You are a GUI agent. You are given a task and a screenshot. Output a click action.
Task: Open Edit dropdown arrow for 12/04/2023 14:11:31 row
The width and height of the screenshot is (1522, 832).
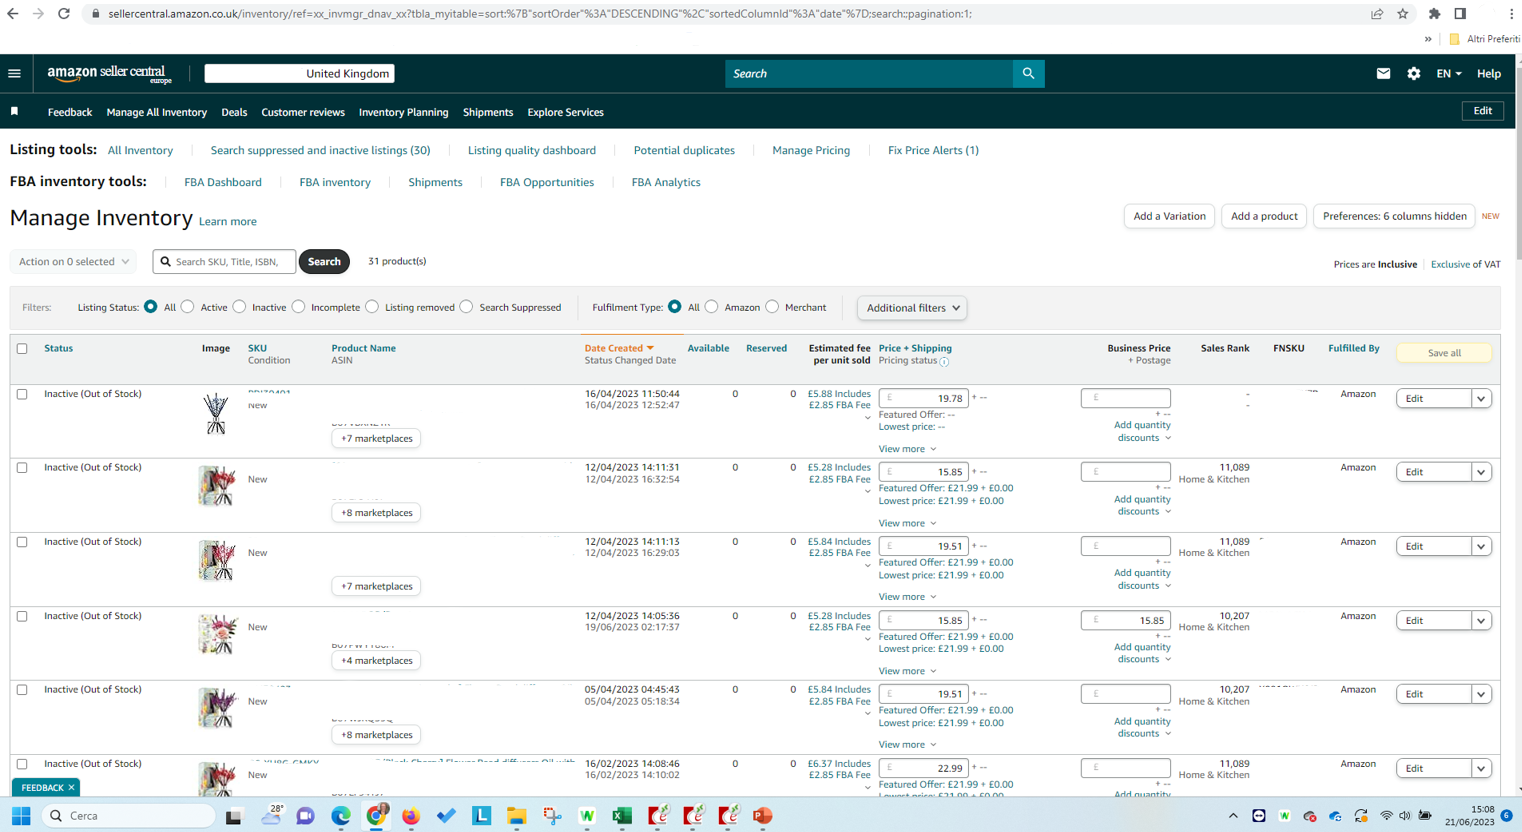[x=1481, y=472]
